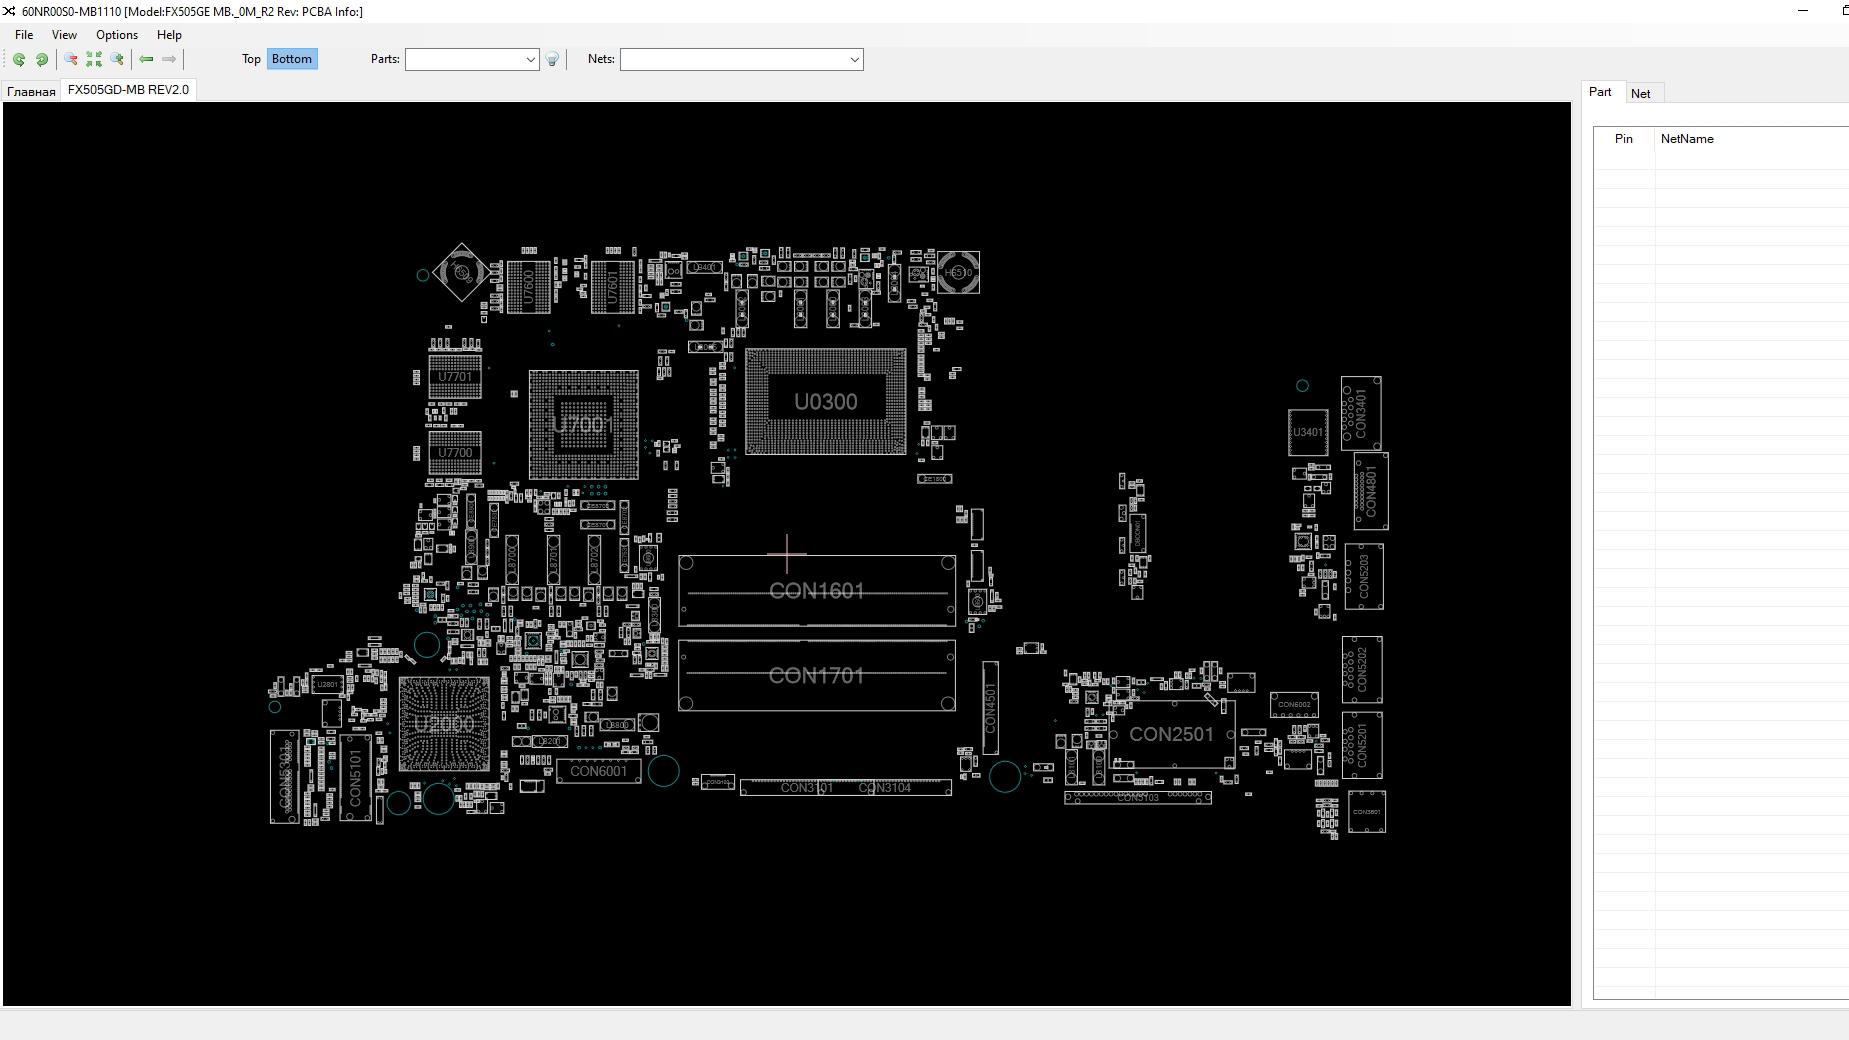Switch to the Net panel tab
The image size is (1849, 1040).
[1641, 93]
